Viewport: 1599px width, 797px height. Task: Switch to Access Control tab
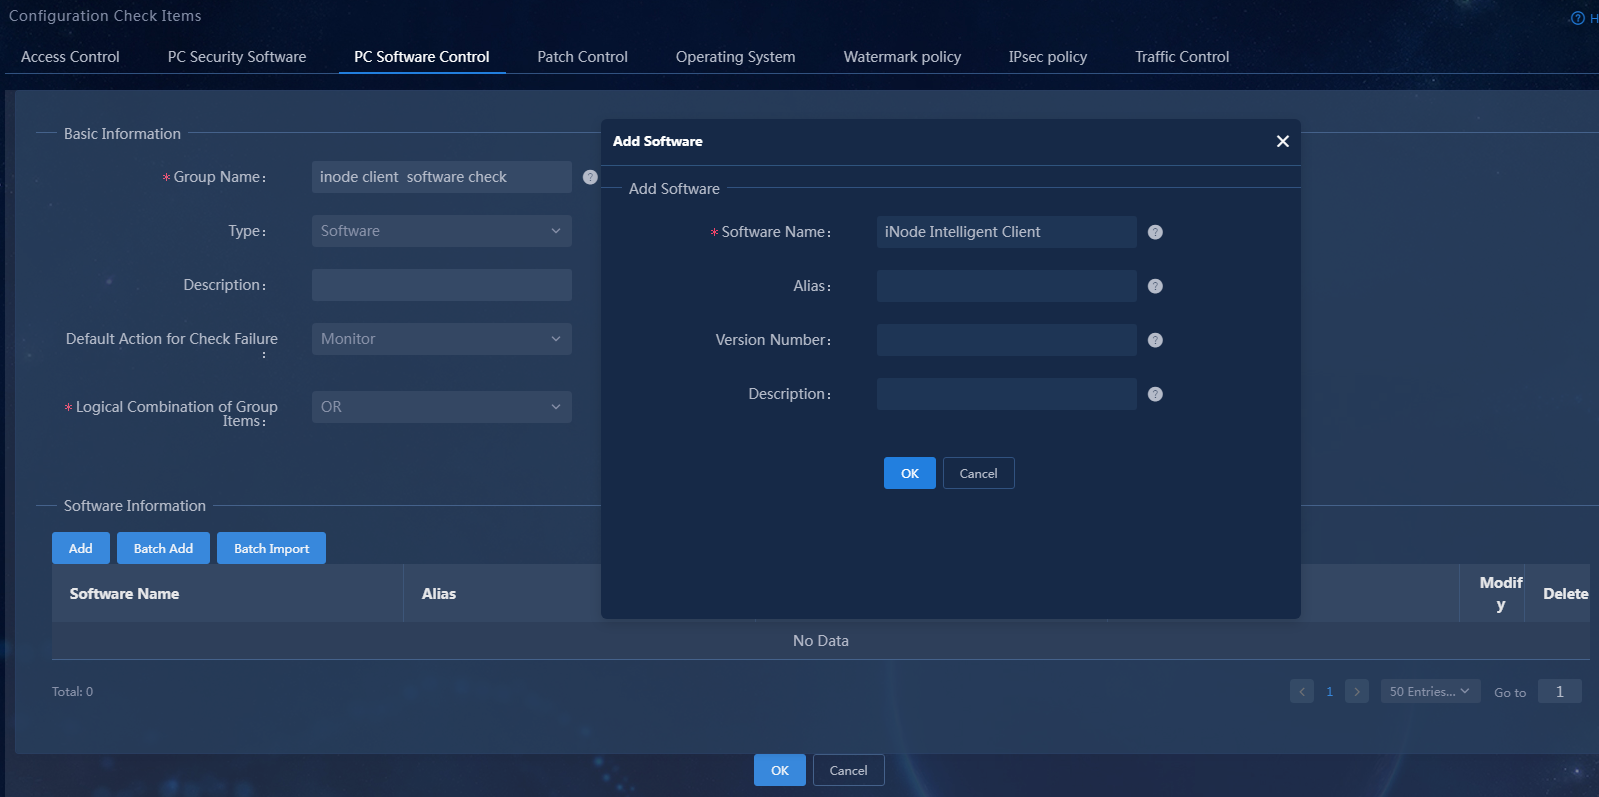(70, 57)
